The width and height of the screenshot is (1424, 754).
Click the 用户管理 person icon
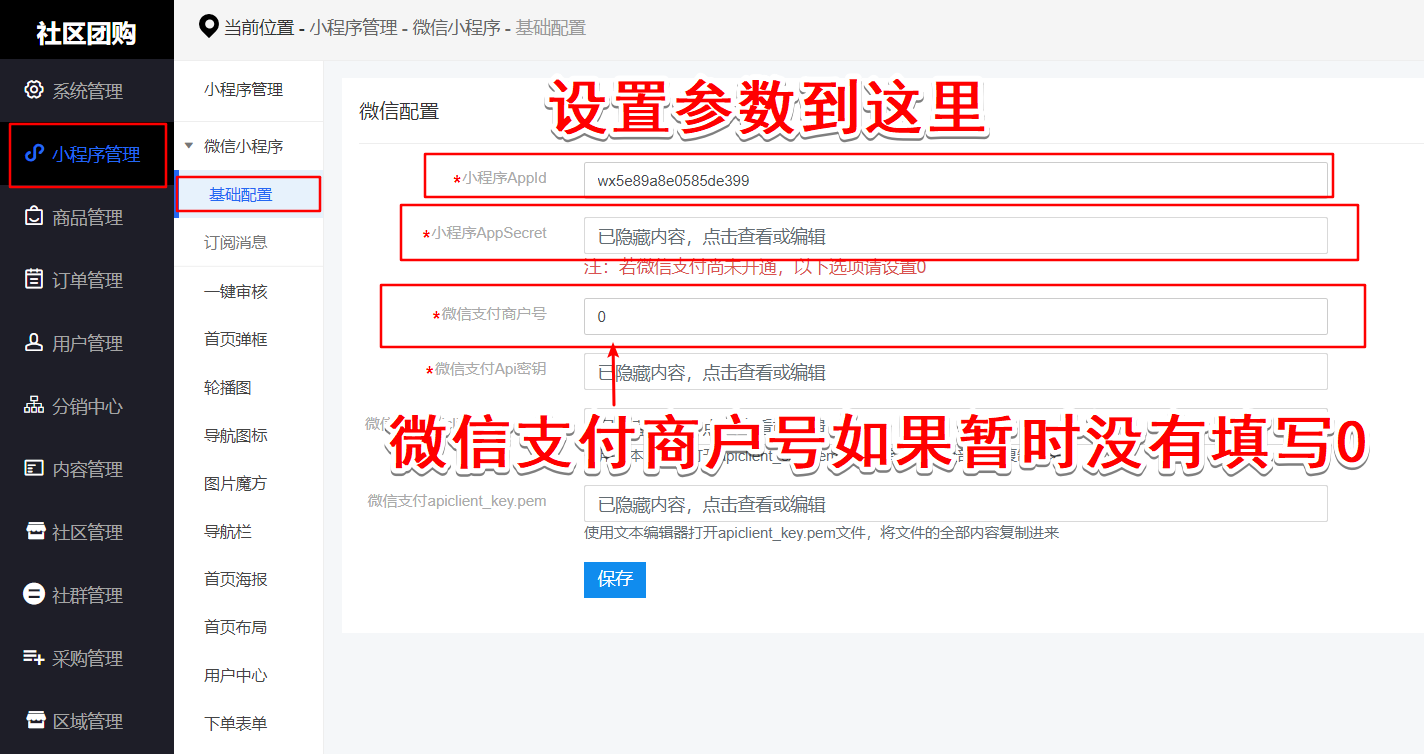[34, 343]
